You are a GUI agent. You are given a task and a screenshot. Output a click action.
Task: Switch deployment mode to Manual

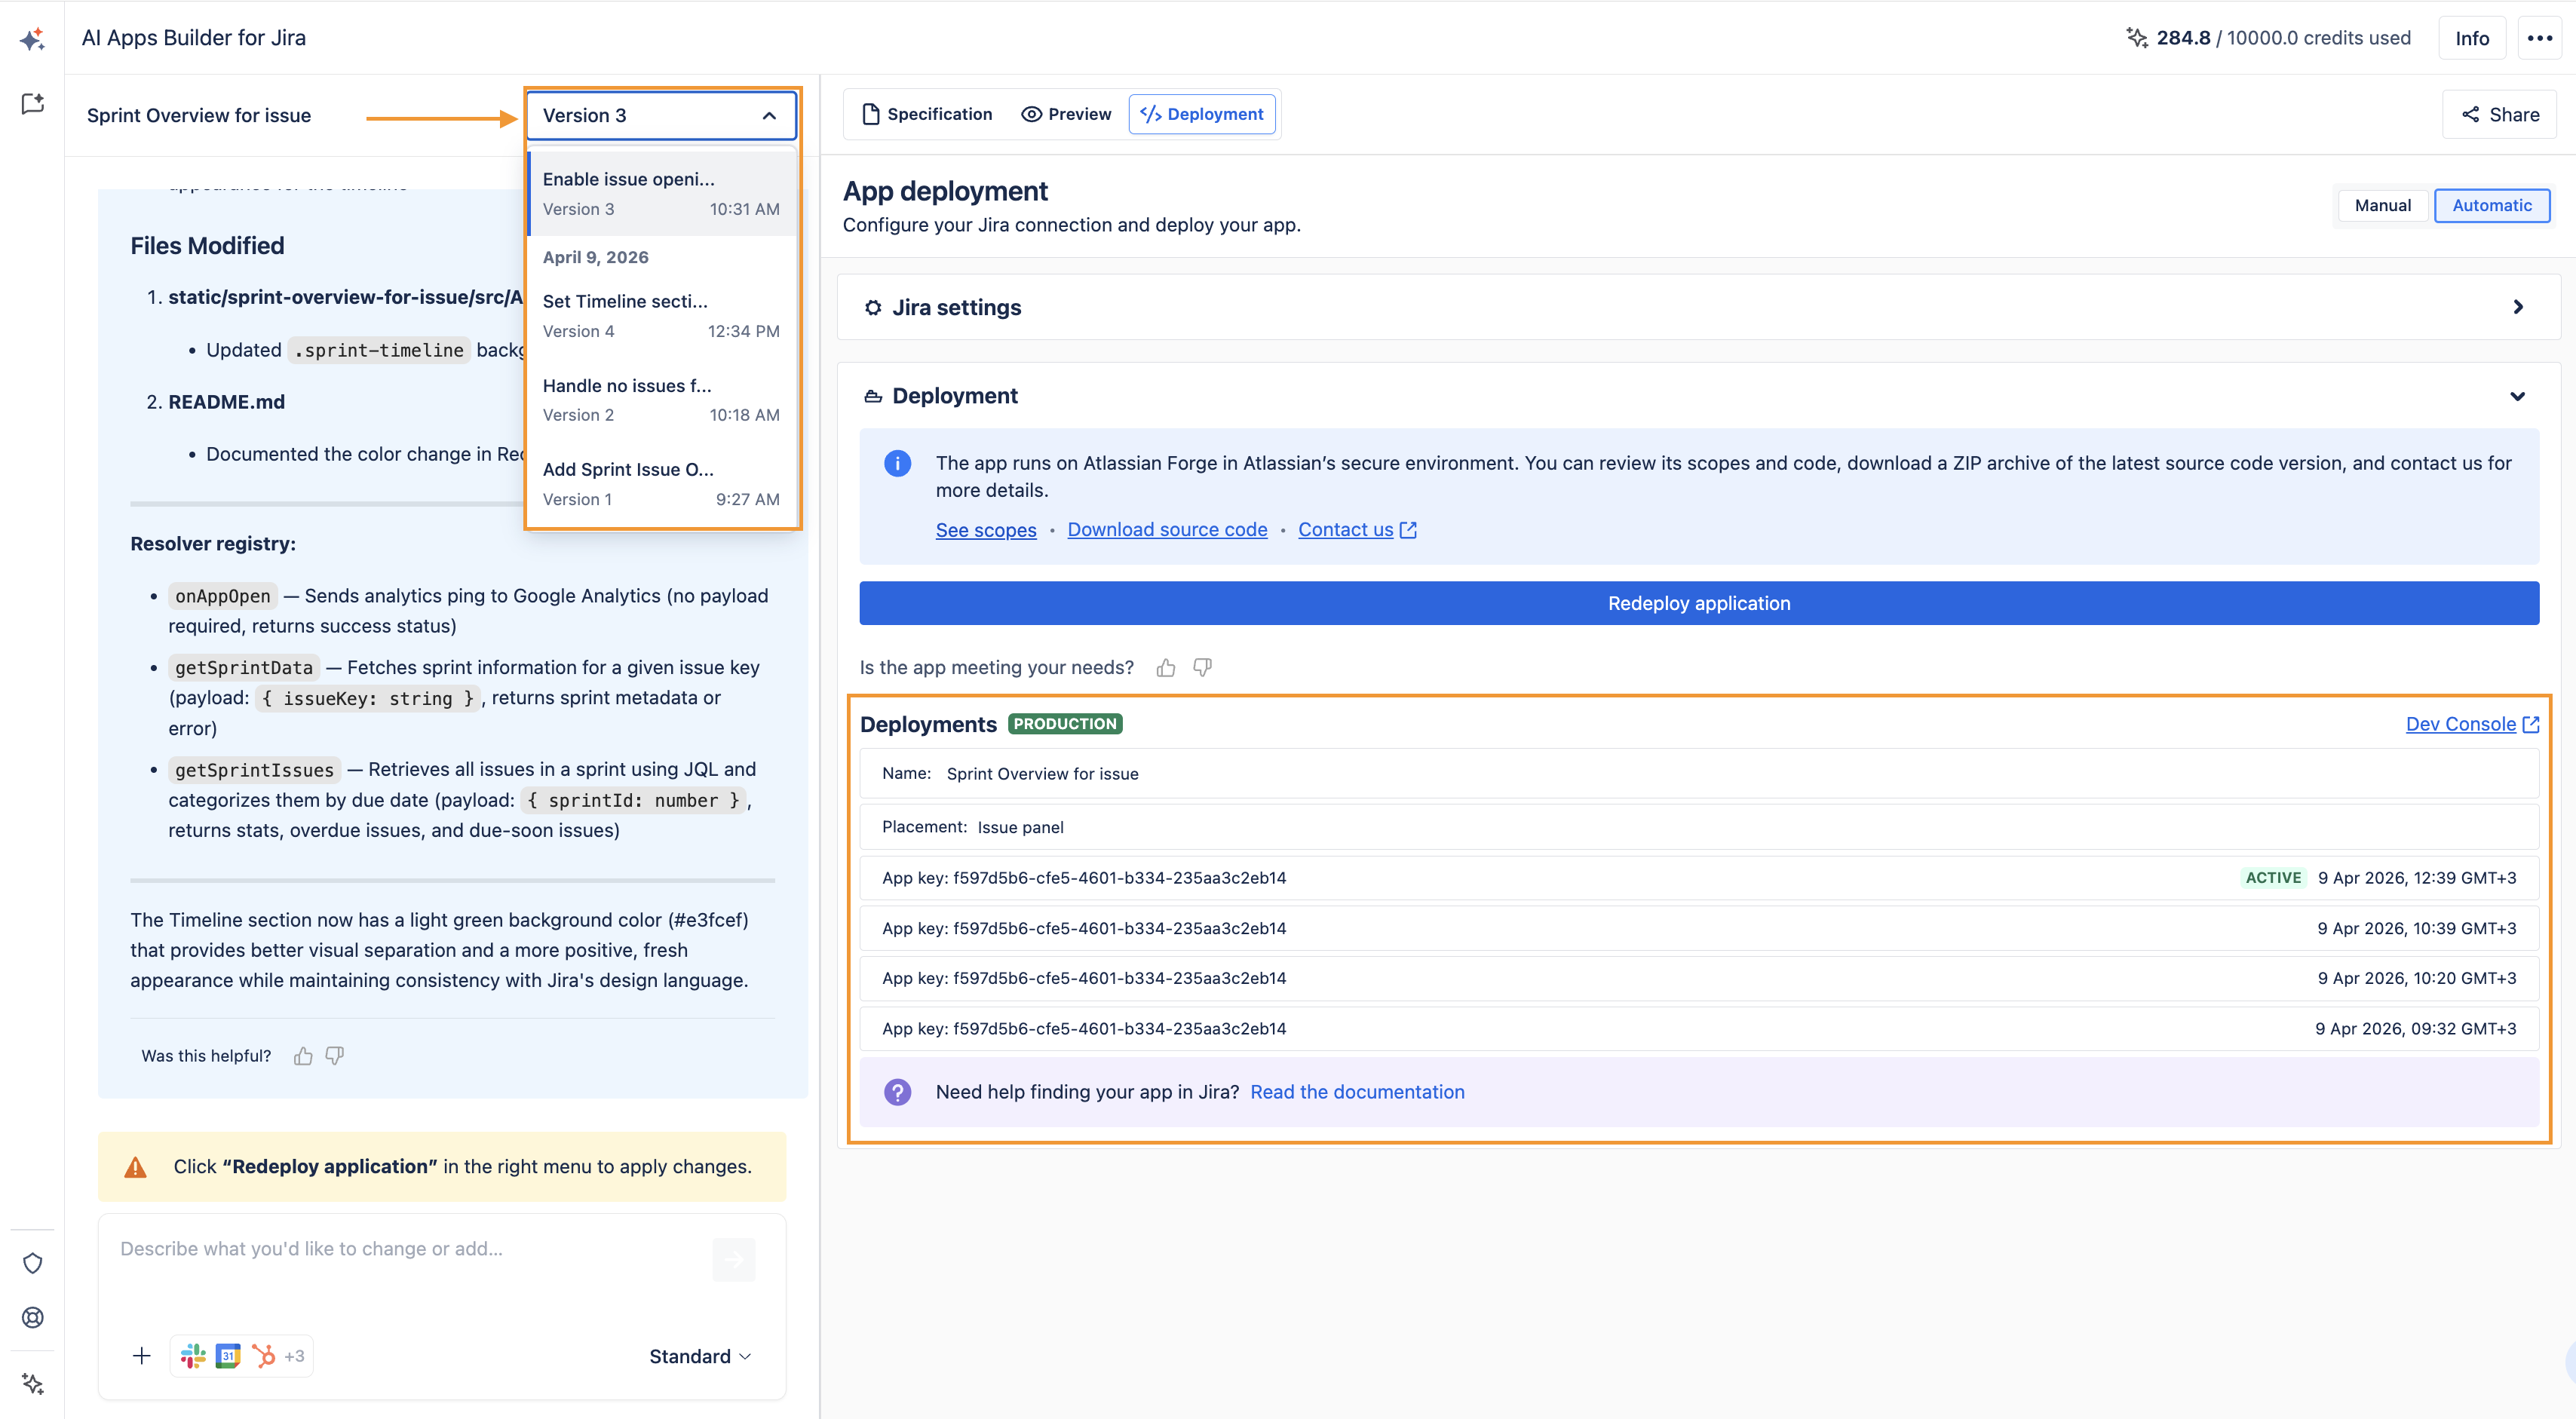[2382, 206]
